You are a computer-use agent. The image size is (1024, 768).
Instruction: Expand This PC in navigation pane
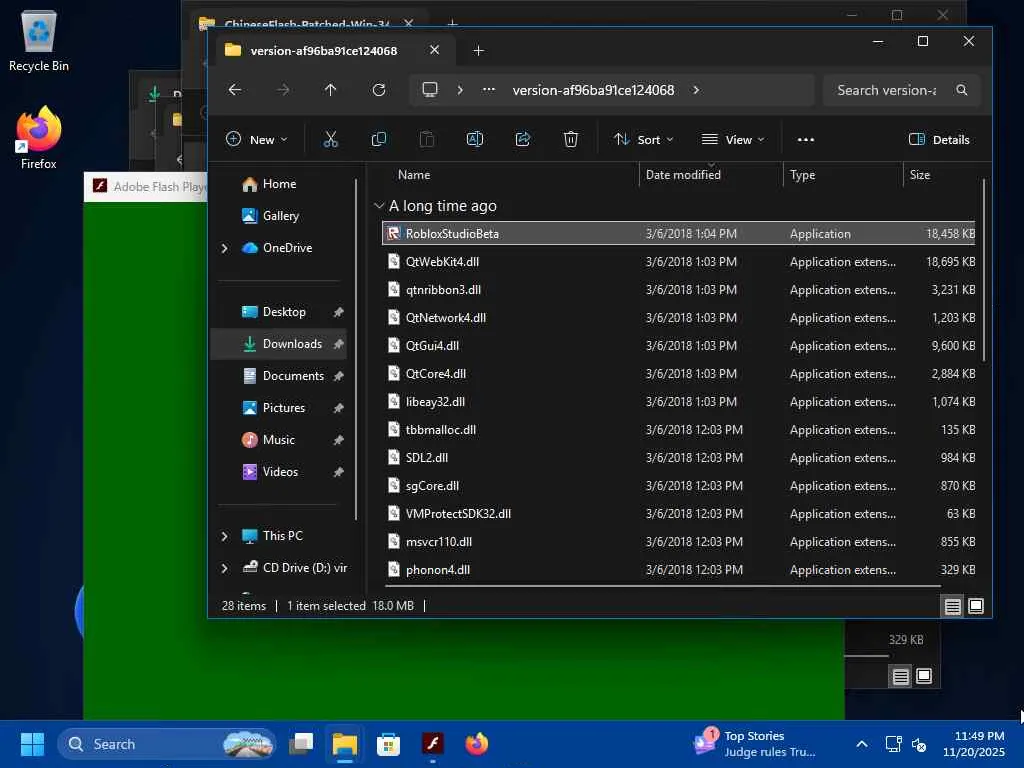225,536
